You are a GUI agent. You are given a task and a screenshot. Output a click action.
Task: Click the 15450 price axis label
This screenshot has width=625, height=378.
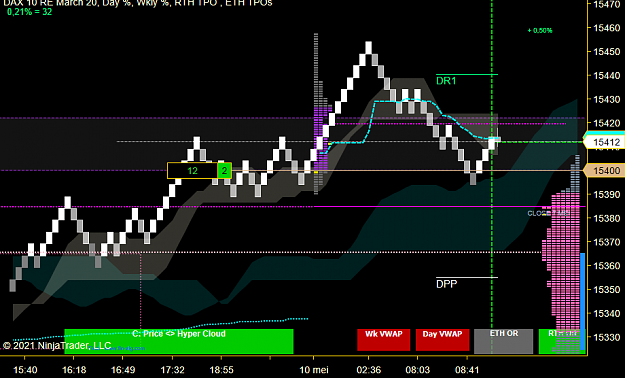[607, 52]
